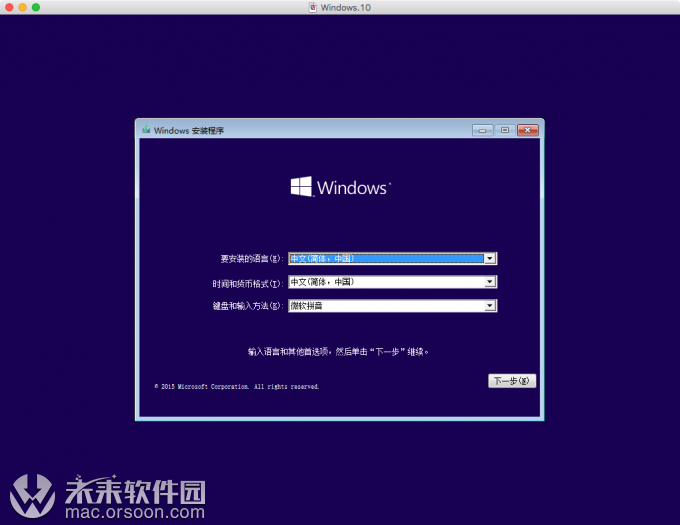Click the 时间和货币格式 label
The height and width of the screenshot is (525, 680).
coord(248,284)
